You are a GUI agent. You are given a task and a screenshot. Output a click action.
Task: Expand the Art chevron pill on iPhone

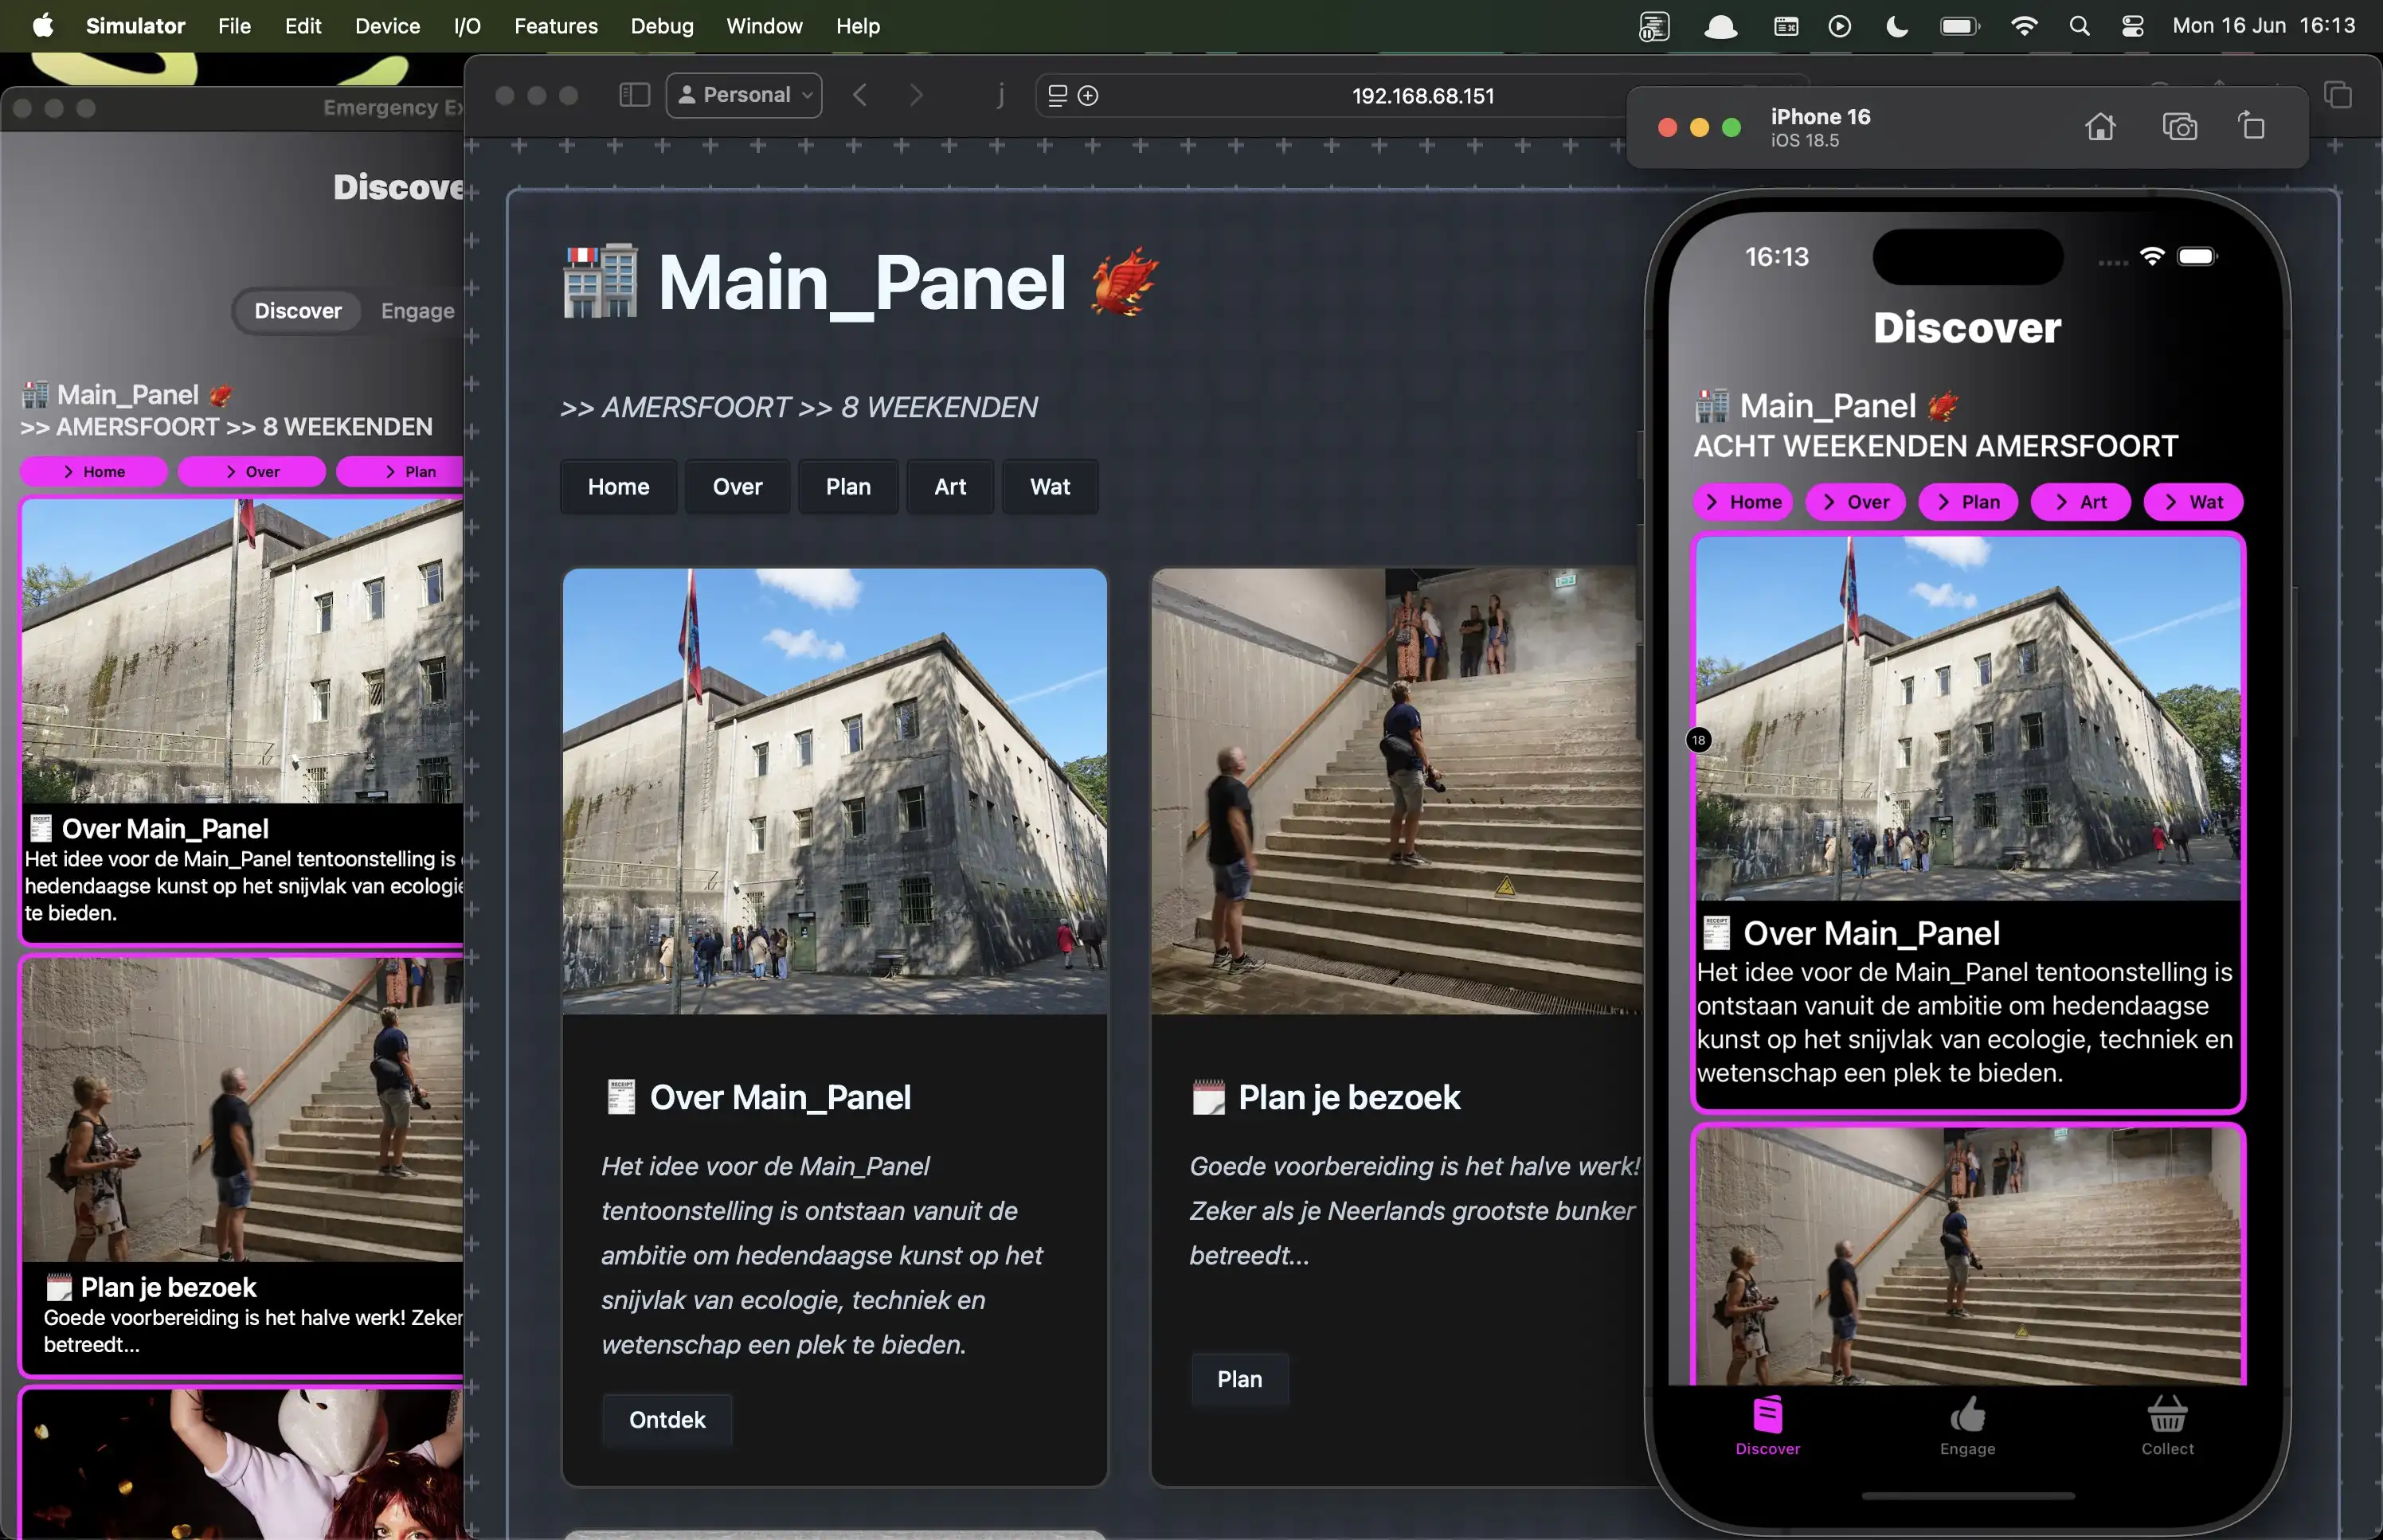[2080, 502]
